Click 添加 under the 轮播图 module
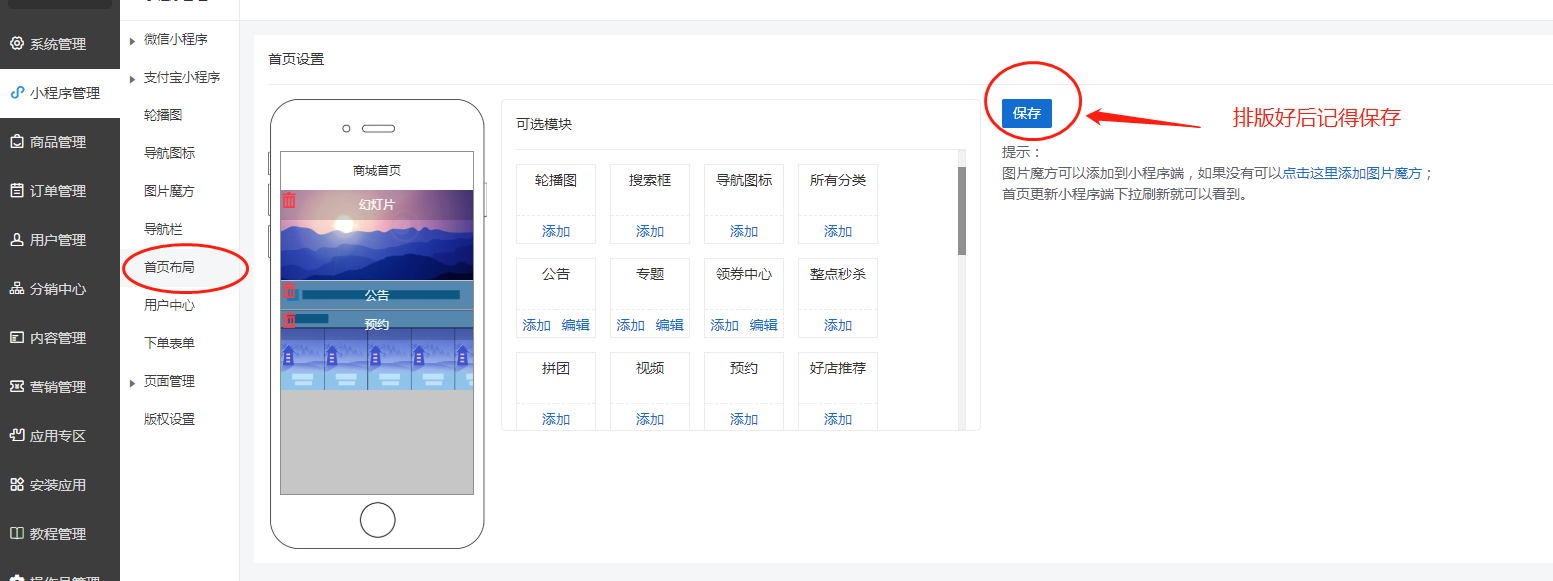Image resolution: width=1553 pixels, height=581 pixels. 556,231
